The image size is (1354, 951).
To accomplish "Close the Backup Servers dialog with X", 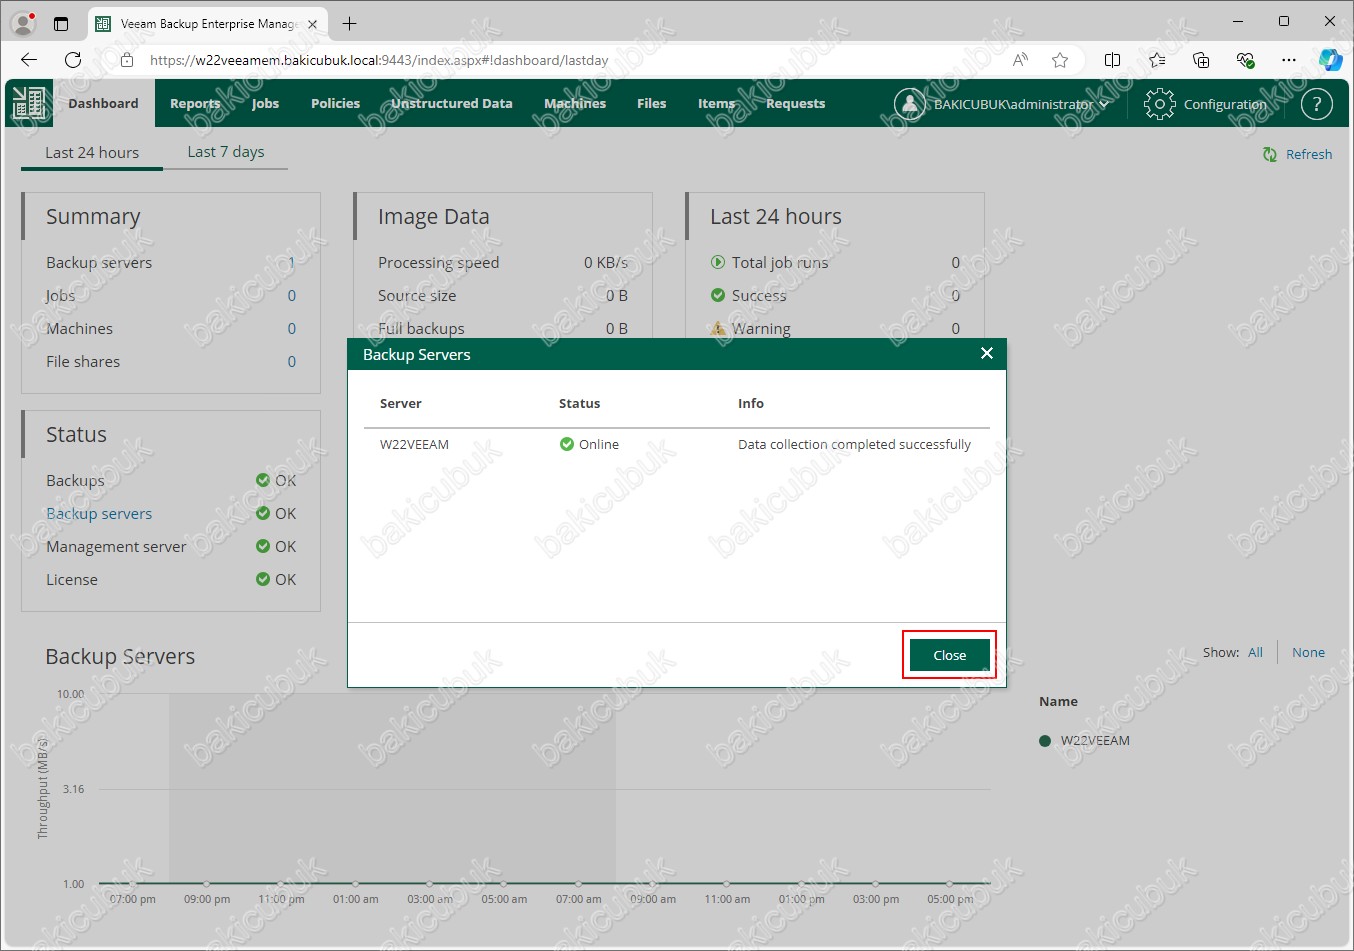I will coord(987,353).
